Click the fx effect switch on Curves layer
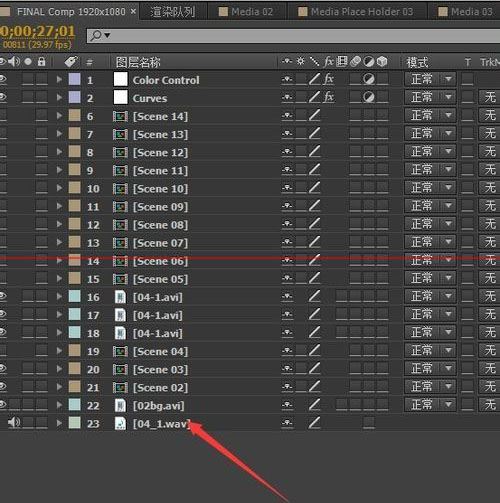This screenshot has width=500, height=503. pos(329,97)
